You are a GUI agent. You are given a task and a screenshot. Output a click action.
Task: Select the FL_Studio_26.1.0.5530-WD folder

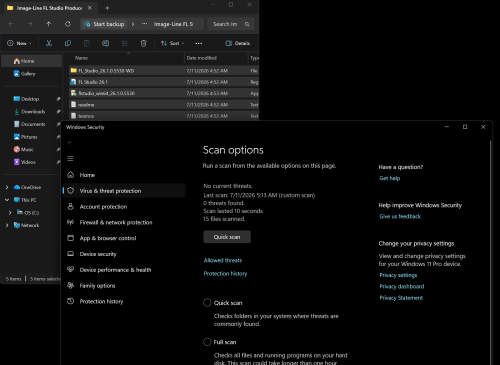164,71
